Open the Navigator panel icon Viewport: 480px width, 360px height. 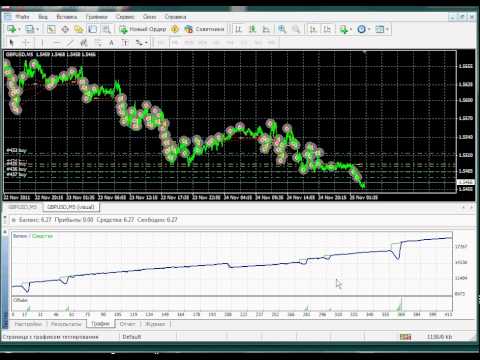click(x=79, y=29)
